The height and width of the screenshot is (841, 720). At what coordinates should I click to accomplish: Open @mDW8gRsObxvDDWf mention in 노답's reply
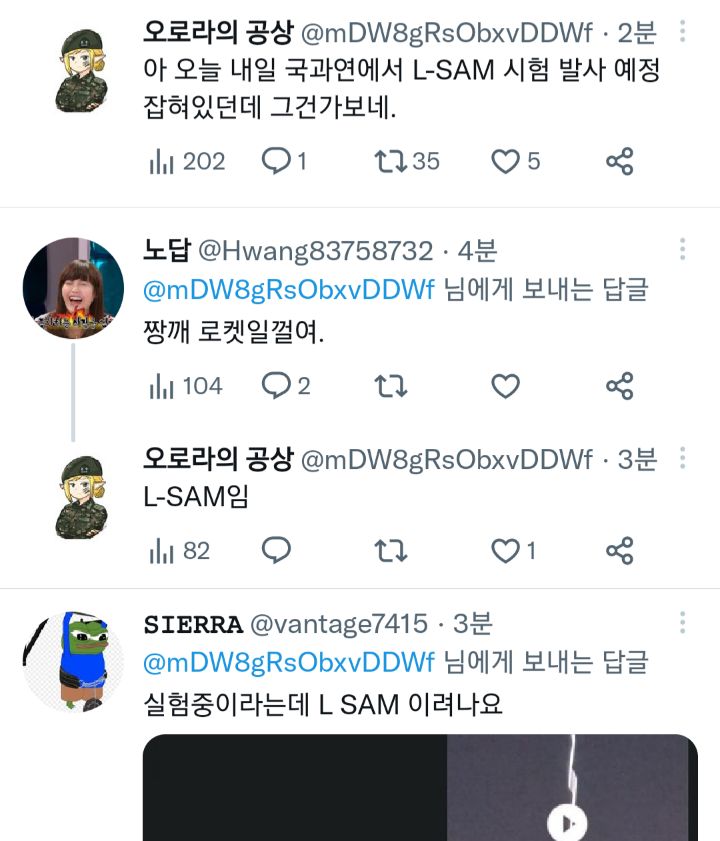(x=289, y=290)
